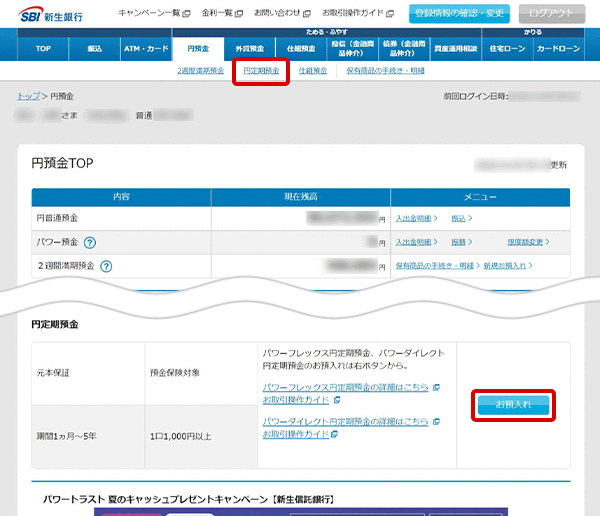Open お問い合わせ link in header
This screenshot has height=516, width=600.
pyautogui.click(x=282, y=13)
